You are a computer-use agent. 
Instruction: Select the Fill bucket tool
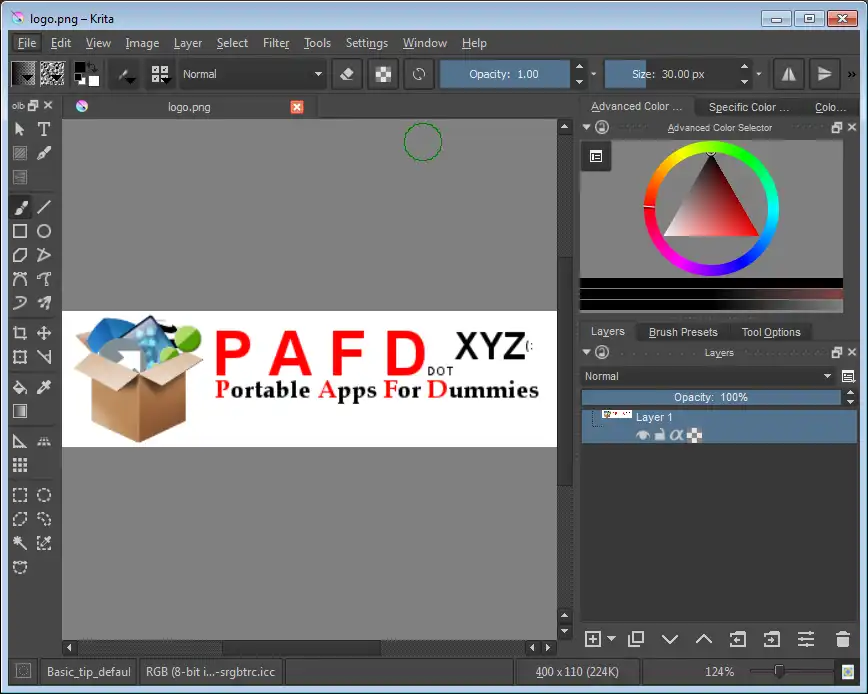coord(20,387)
